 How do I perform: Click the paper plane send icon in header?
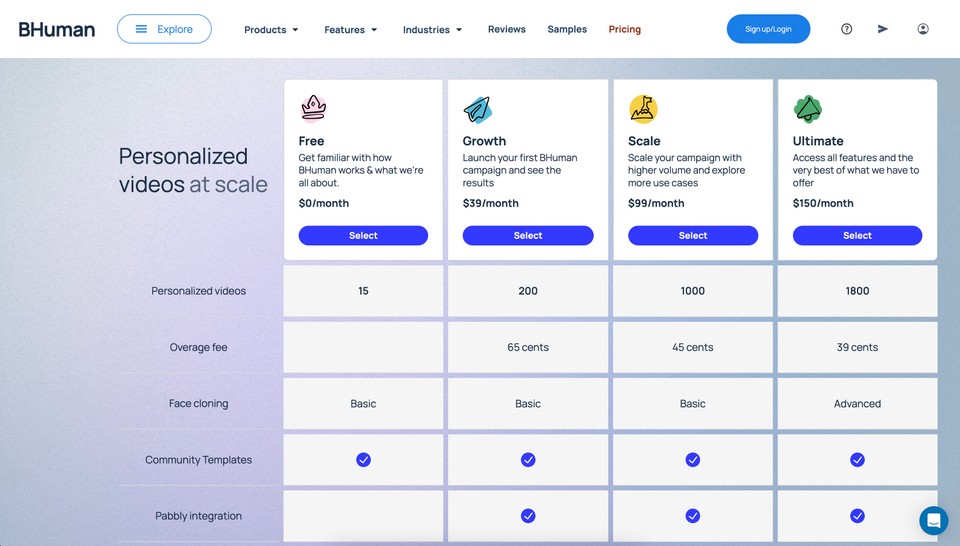(882, 29)
